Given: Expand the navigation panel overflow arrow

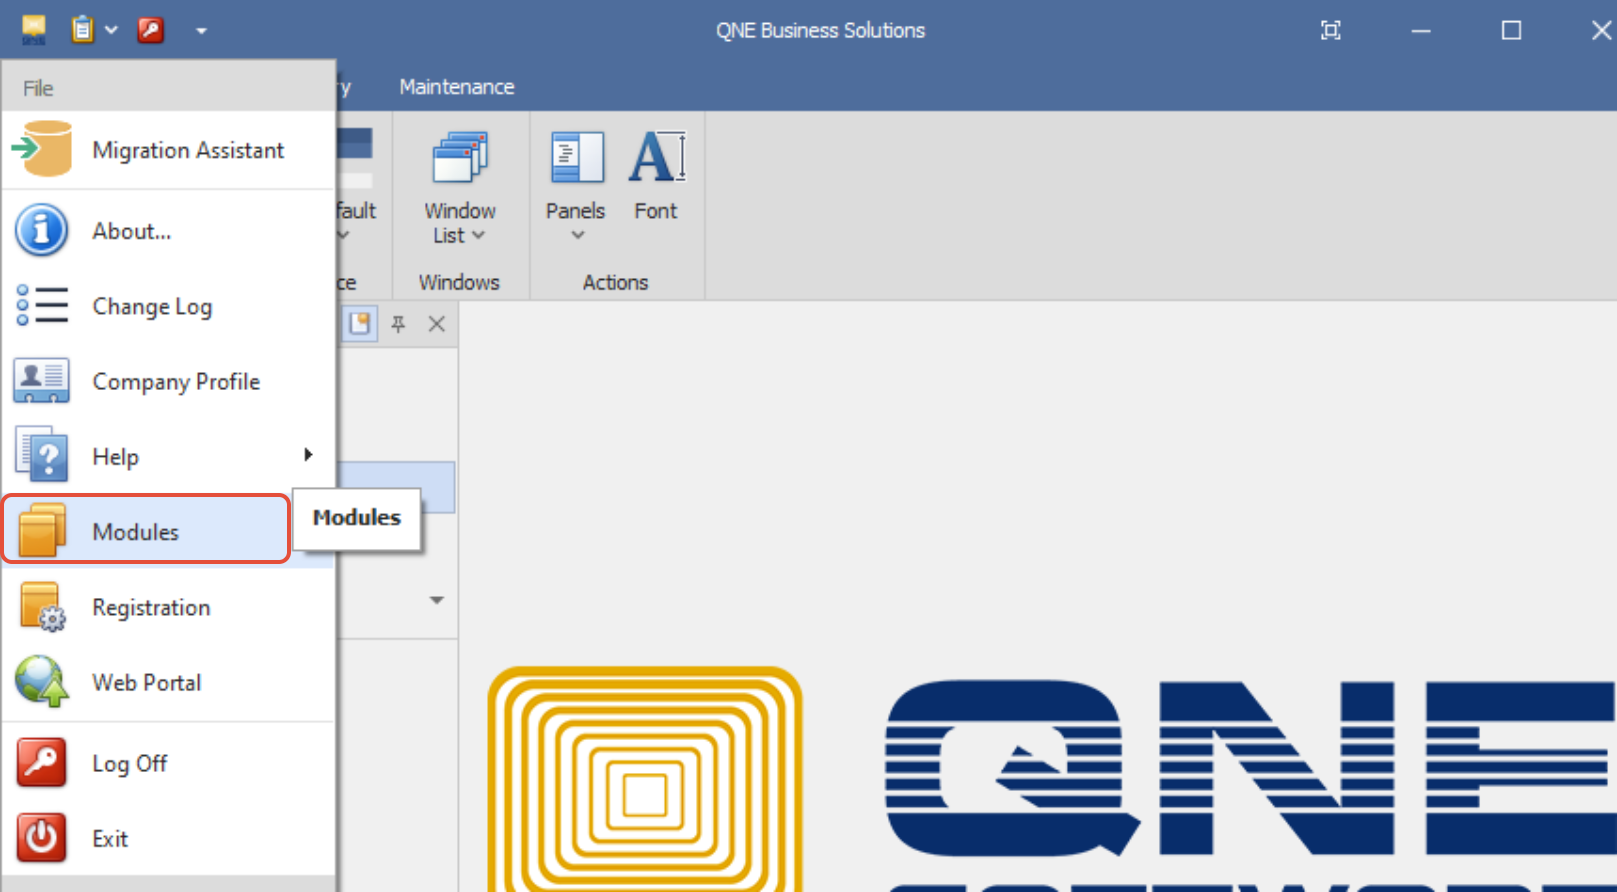Looking at the screenshot, I should [436, 600].
